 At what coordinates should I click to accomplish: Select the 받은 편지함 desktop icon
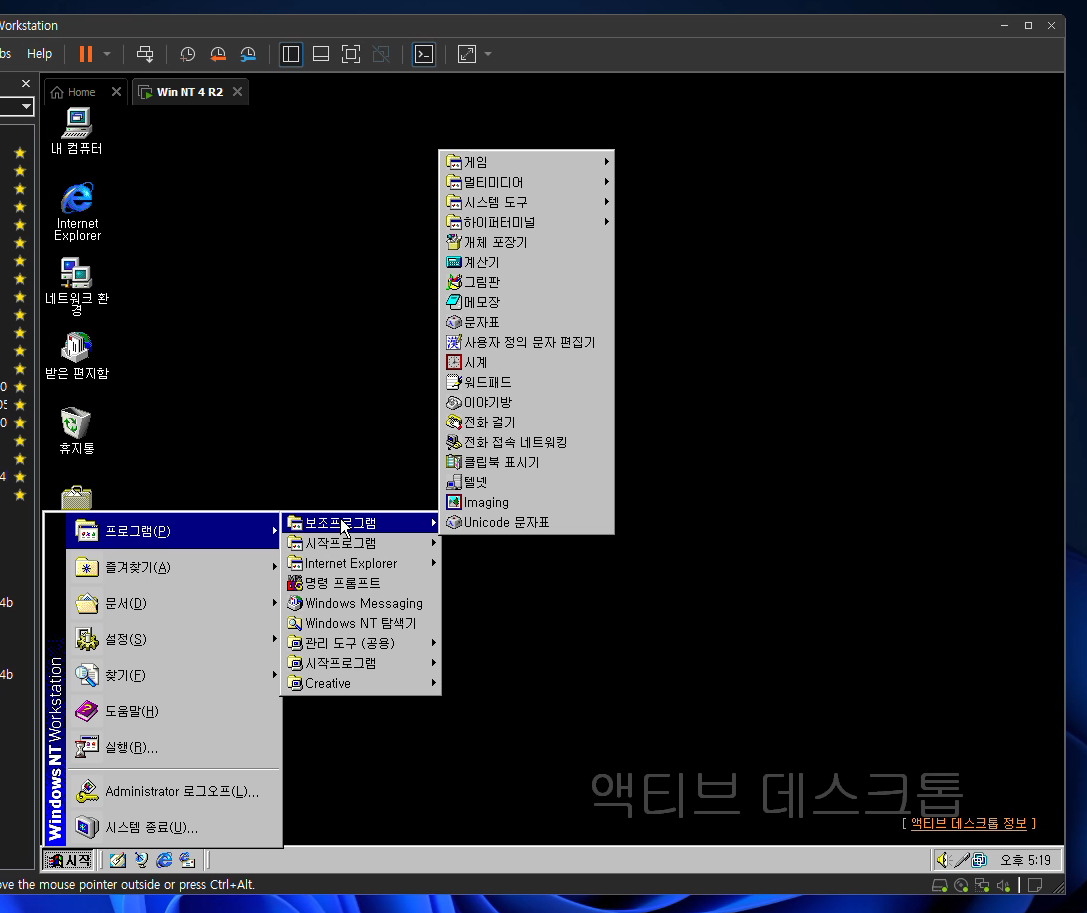click(x=77, y=356)
